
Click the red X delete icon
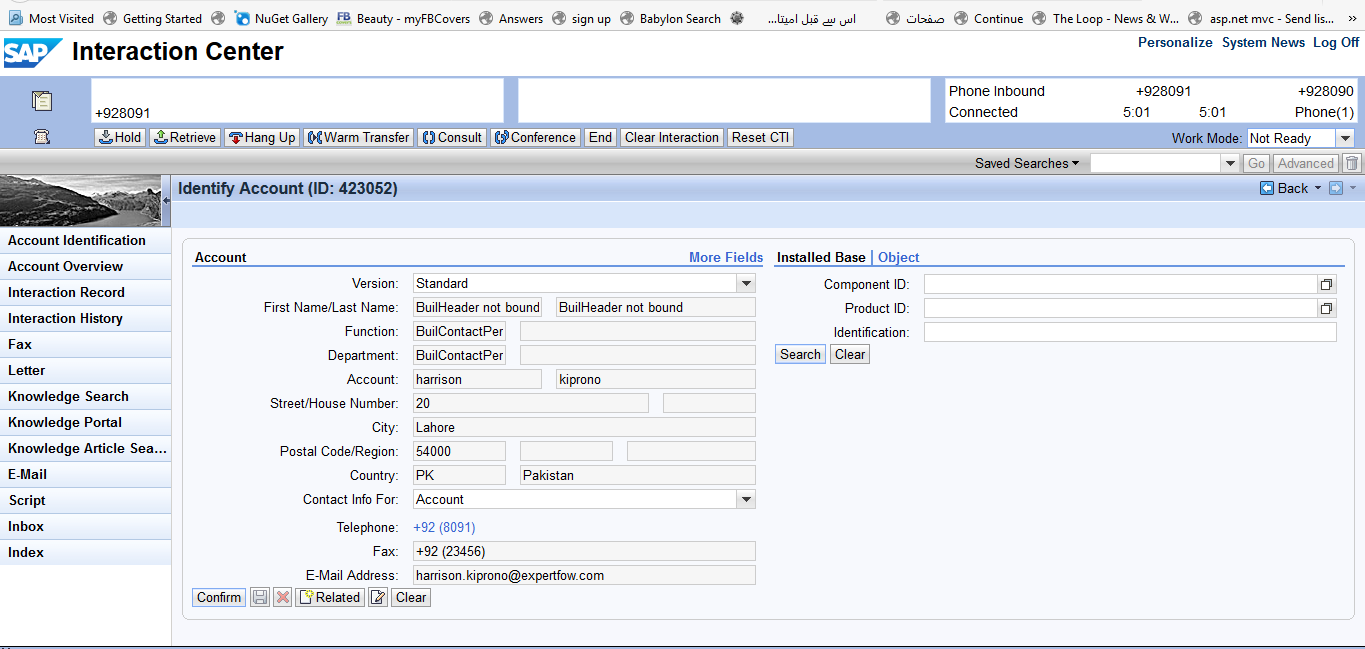pyautogui.click(x=283, y=597)
